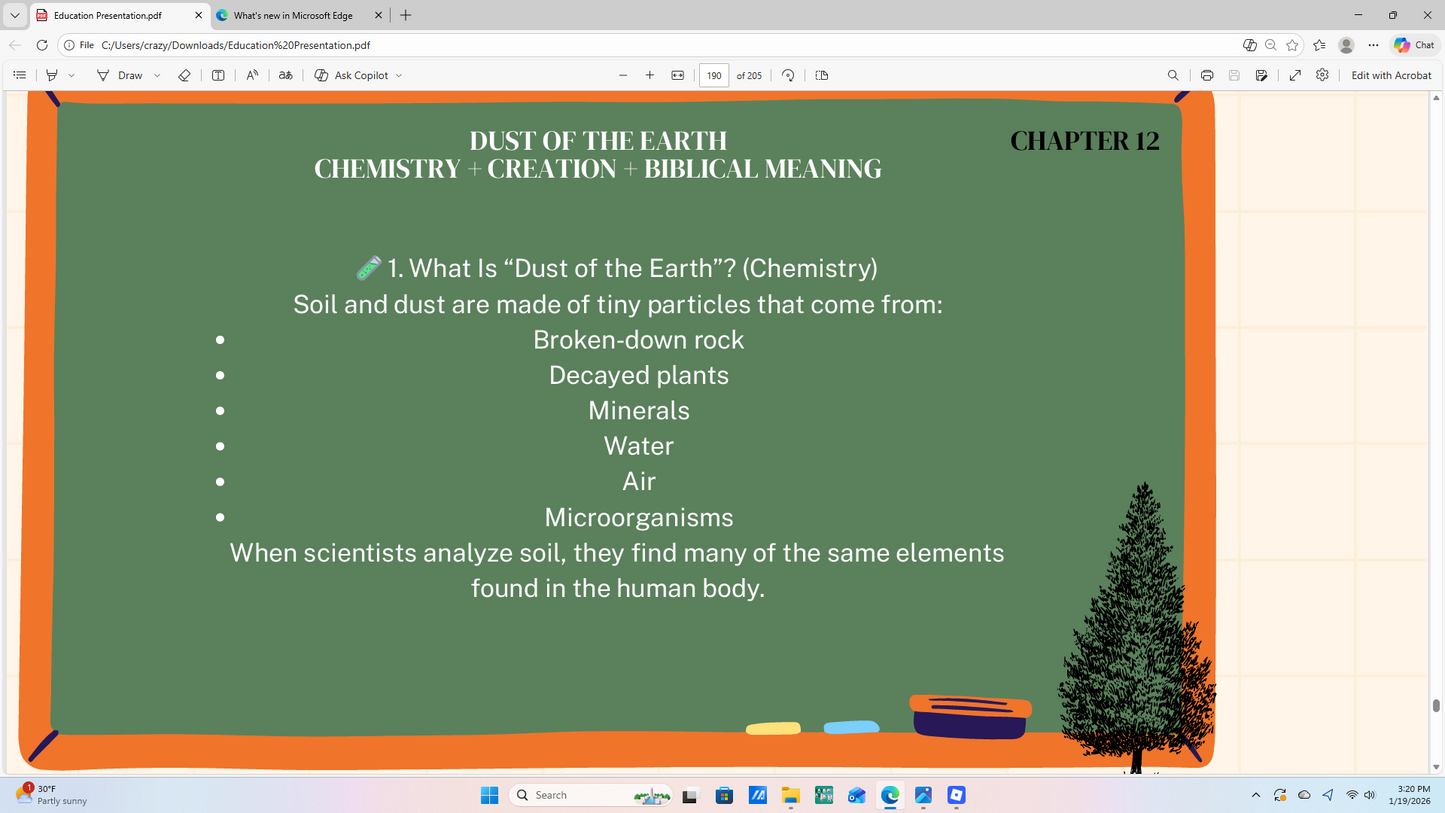Open the Roblox taskbar icon
The image size is (1445, 813).
[x=957, y=795]
